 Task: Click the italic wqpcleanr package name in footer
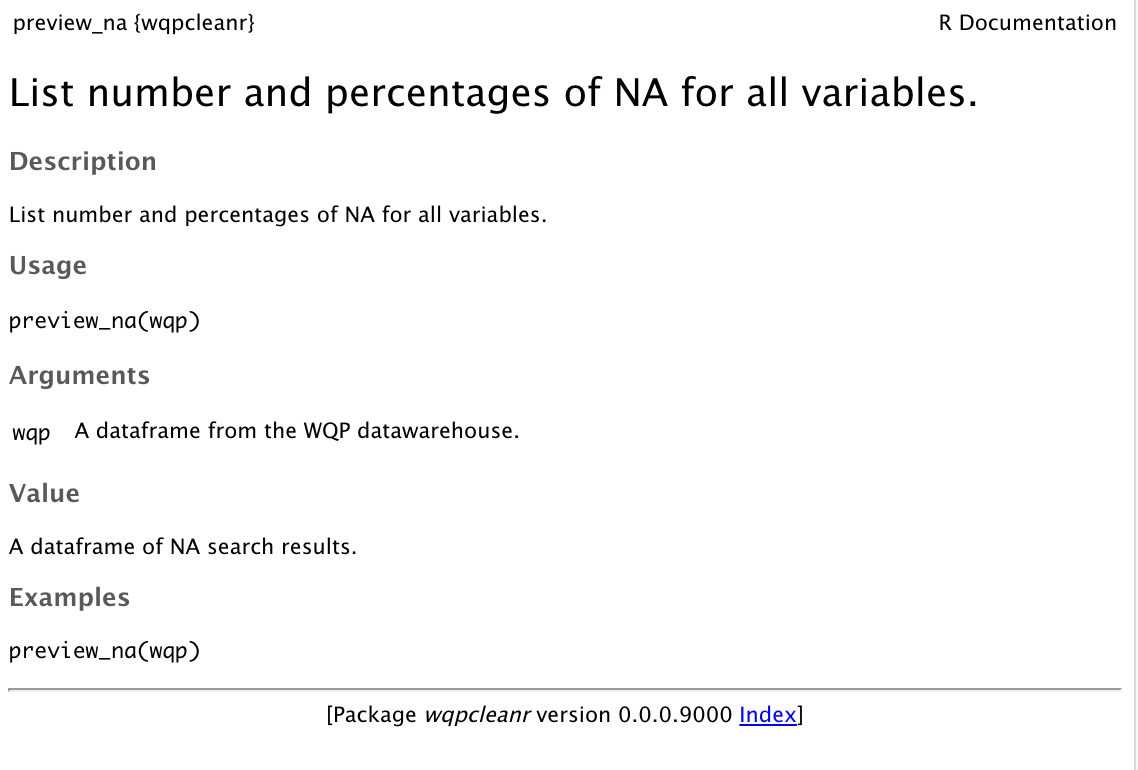[477, 716]
